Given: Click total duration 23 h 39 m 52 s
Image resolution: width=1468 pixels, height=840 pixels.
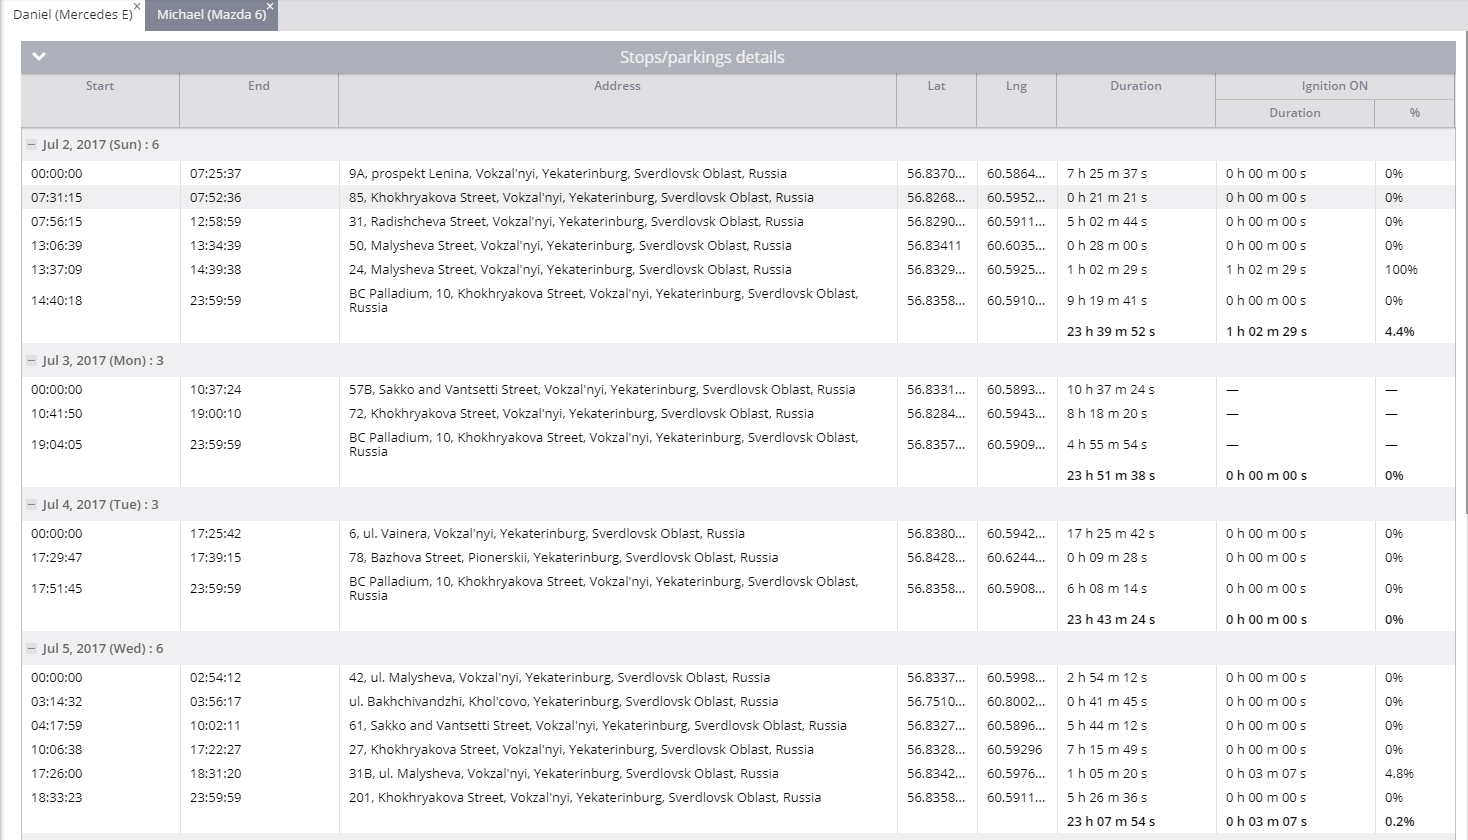Looking at the screenshot, I should point(1111,332).
